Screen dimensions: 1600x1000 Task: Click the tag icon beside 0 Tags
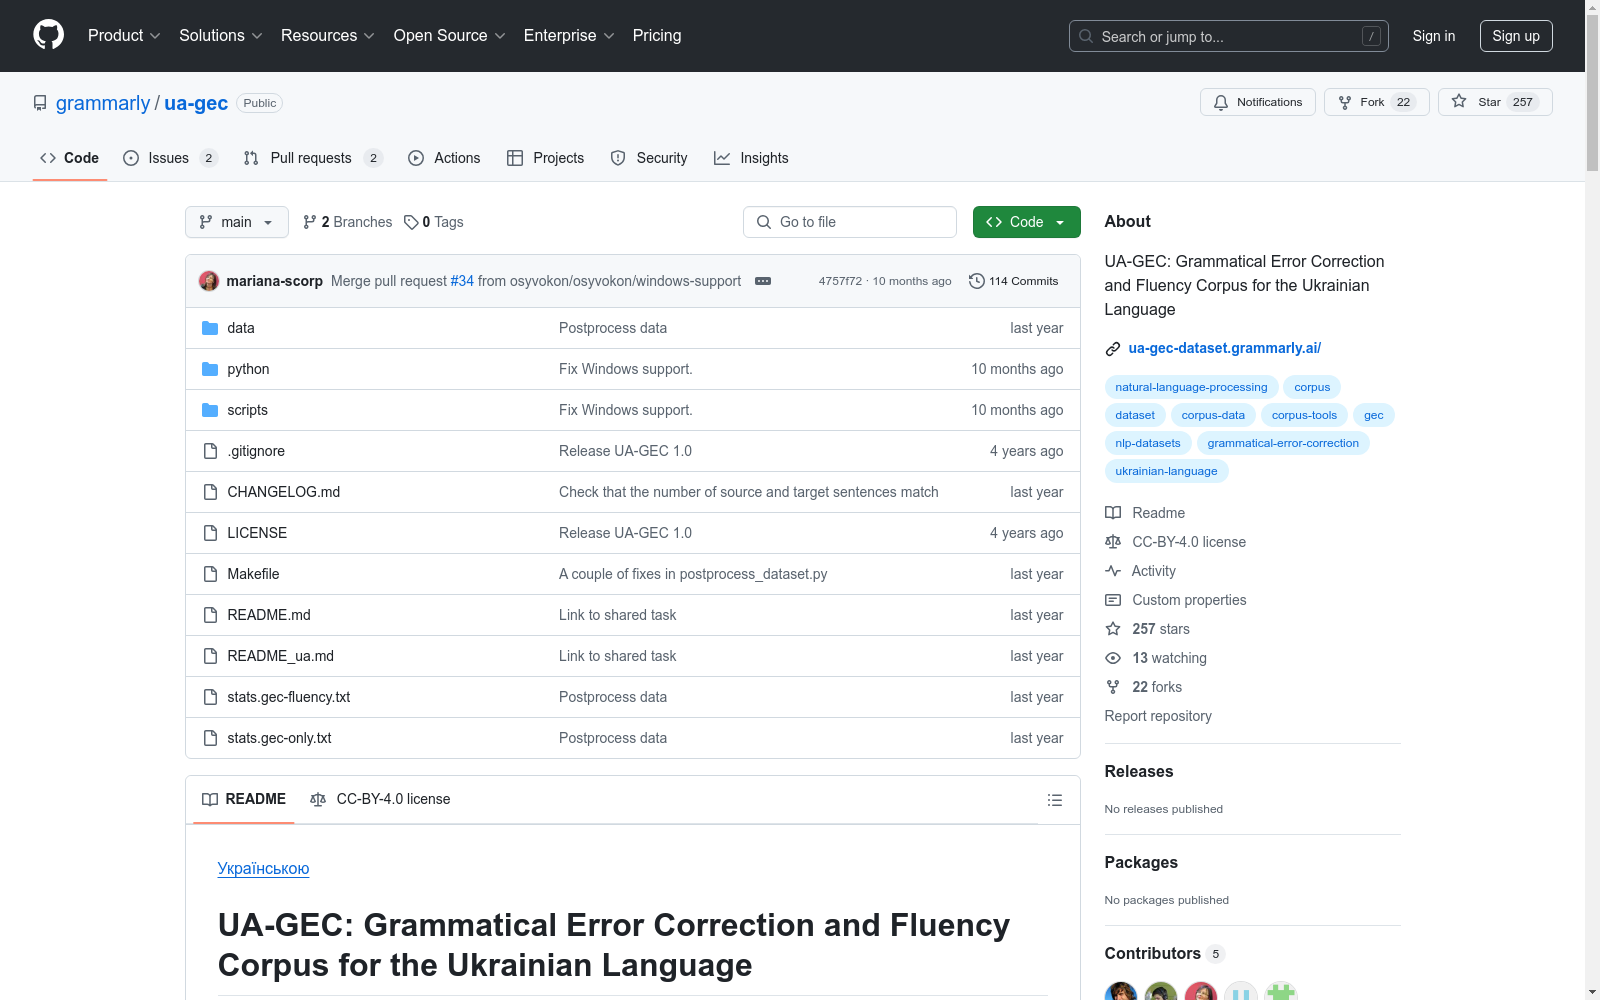pos(411,222)
